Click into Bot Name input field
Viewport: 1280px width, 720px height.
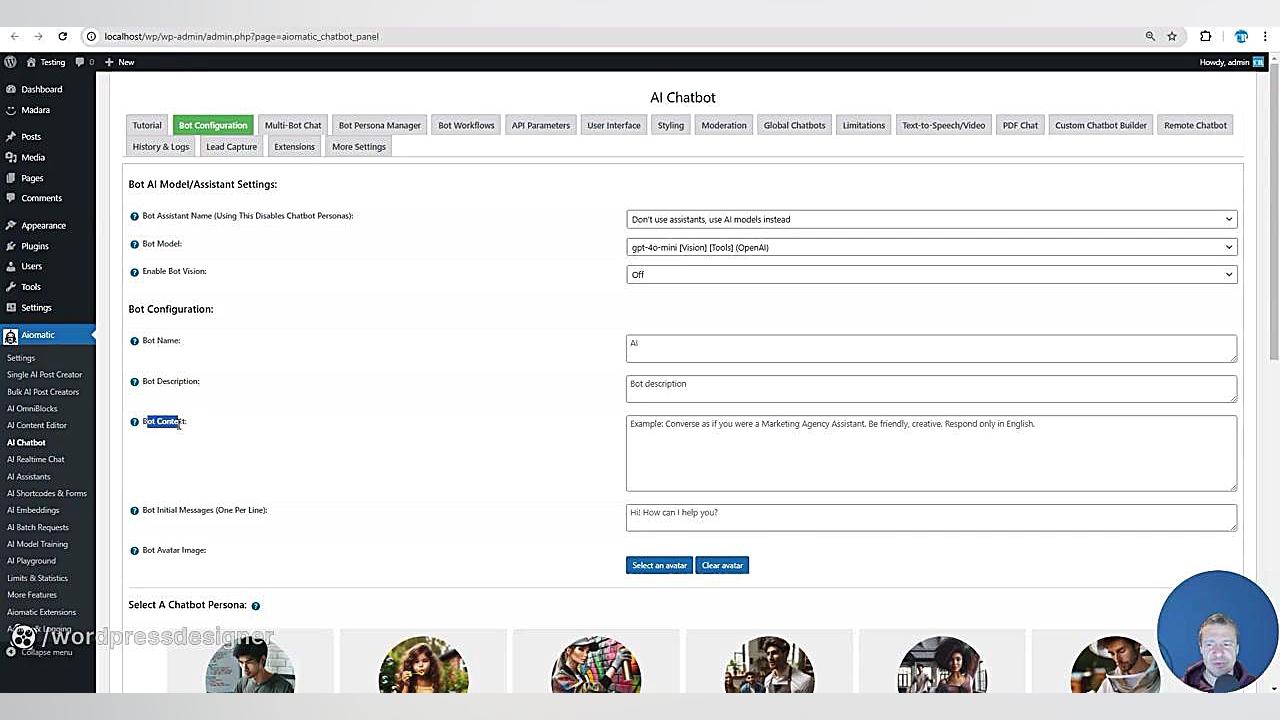[932, 348]
